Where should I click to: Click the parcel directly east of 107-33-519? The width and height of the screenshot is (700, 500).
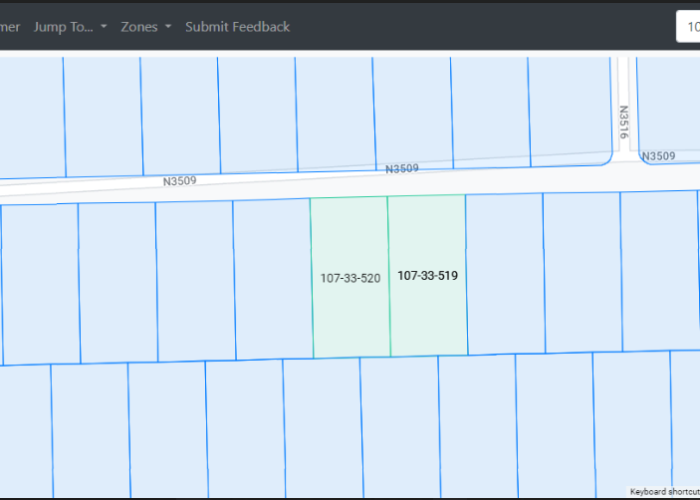tap(505, 273)
